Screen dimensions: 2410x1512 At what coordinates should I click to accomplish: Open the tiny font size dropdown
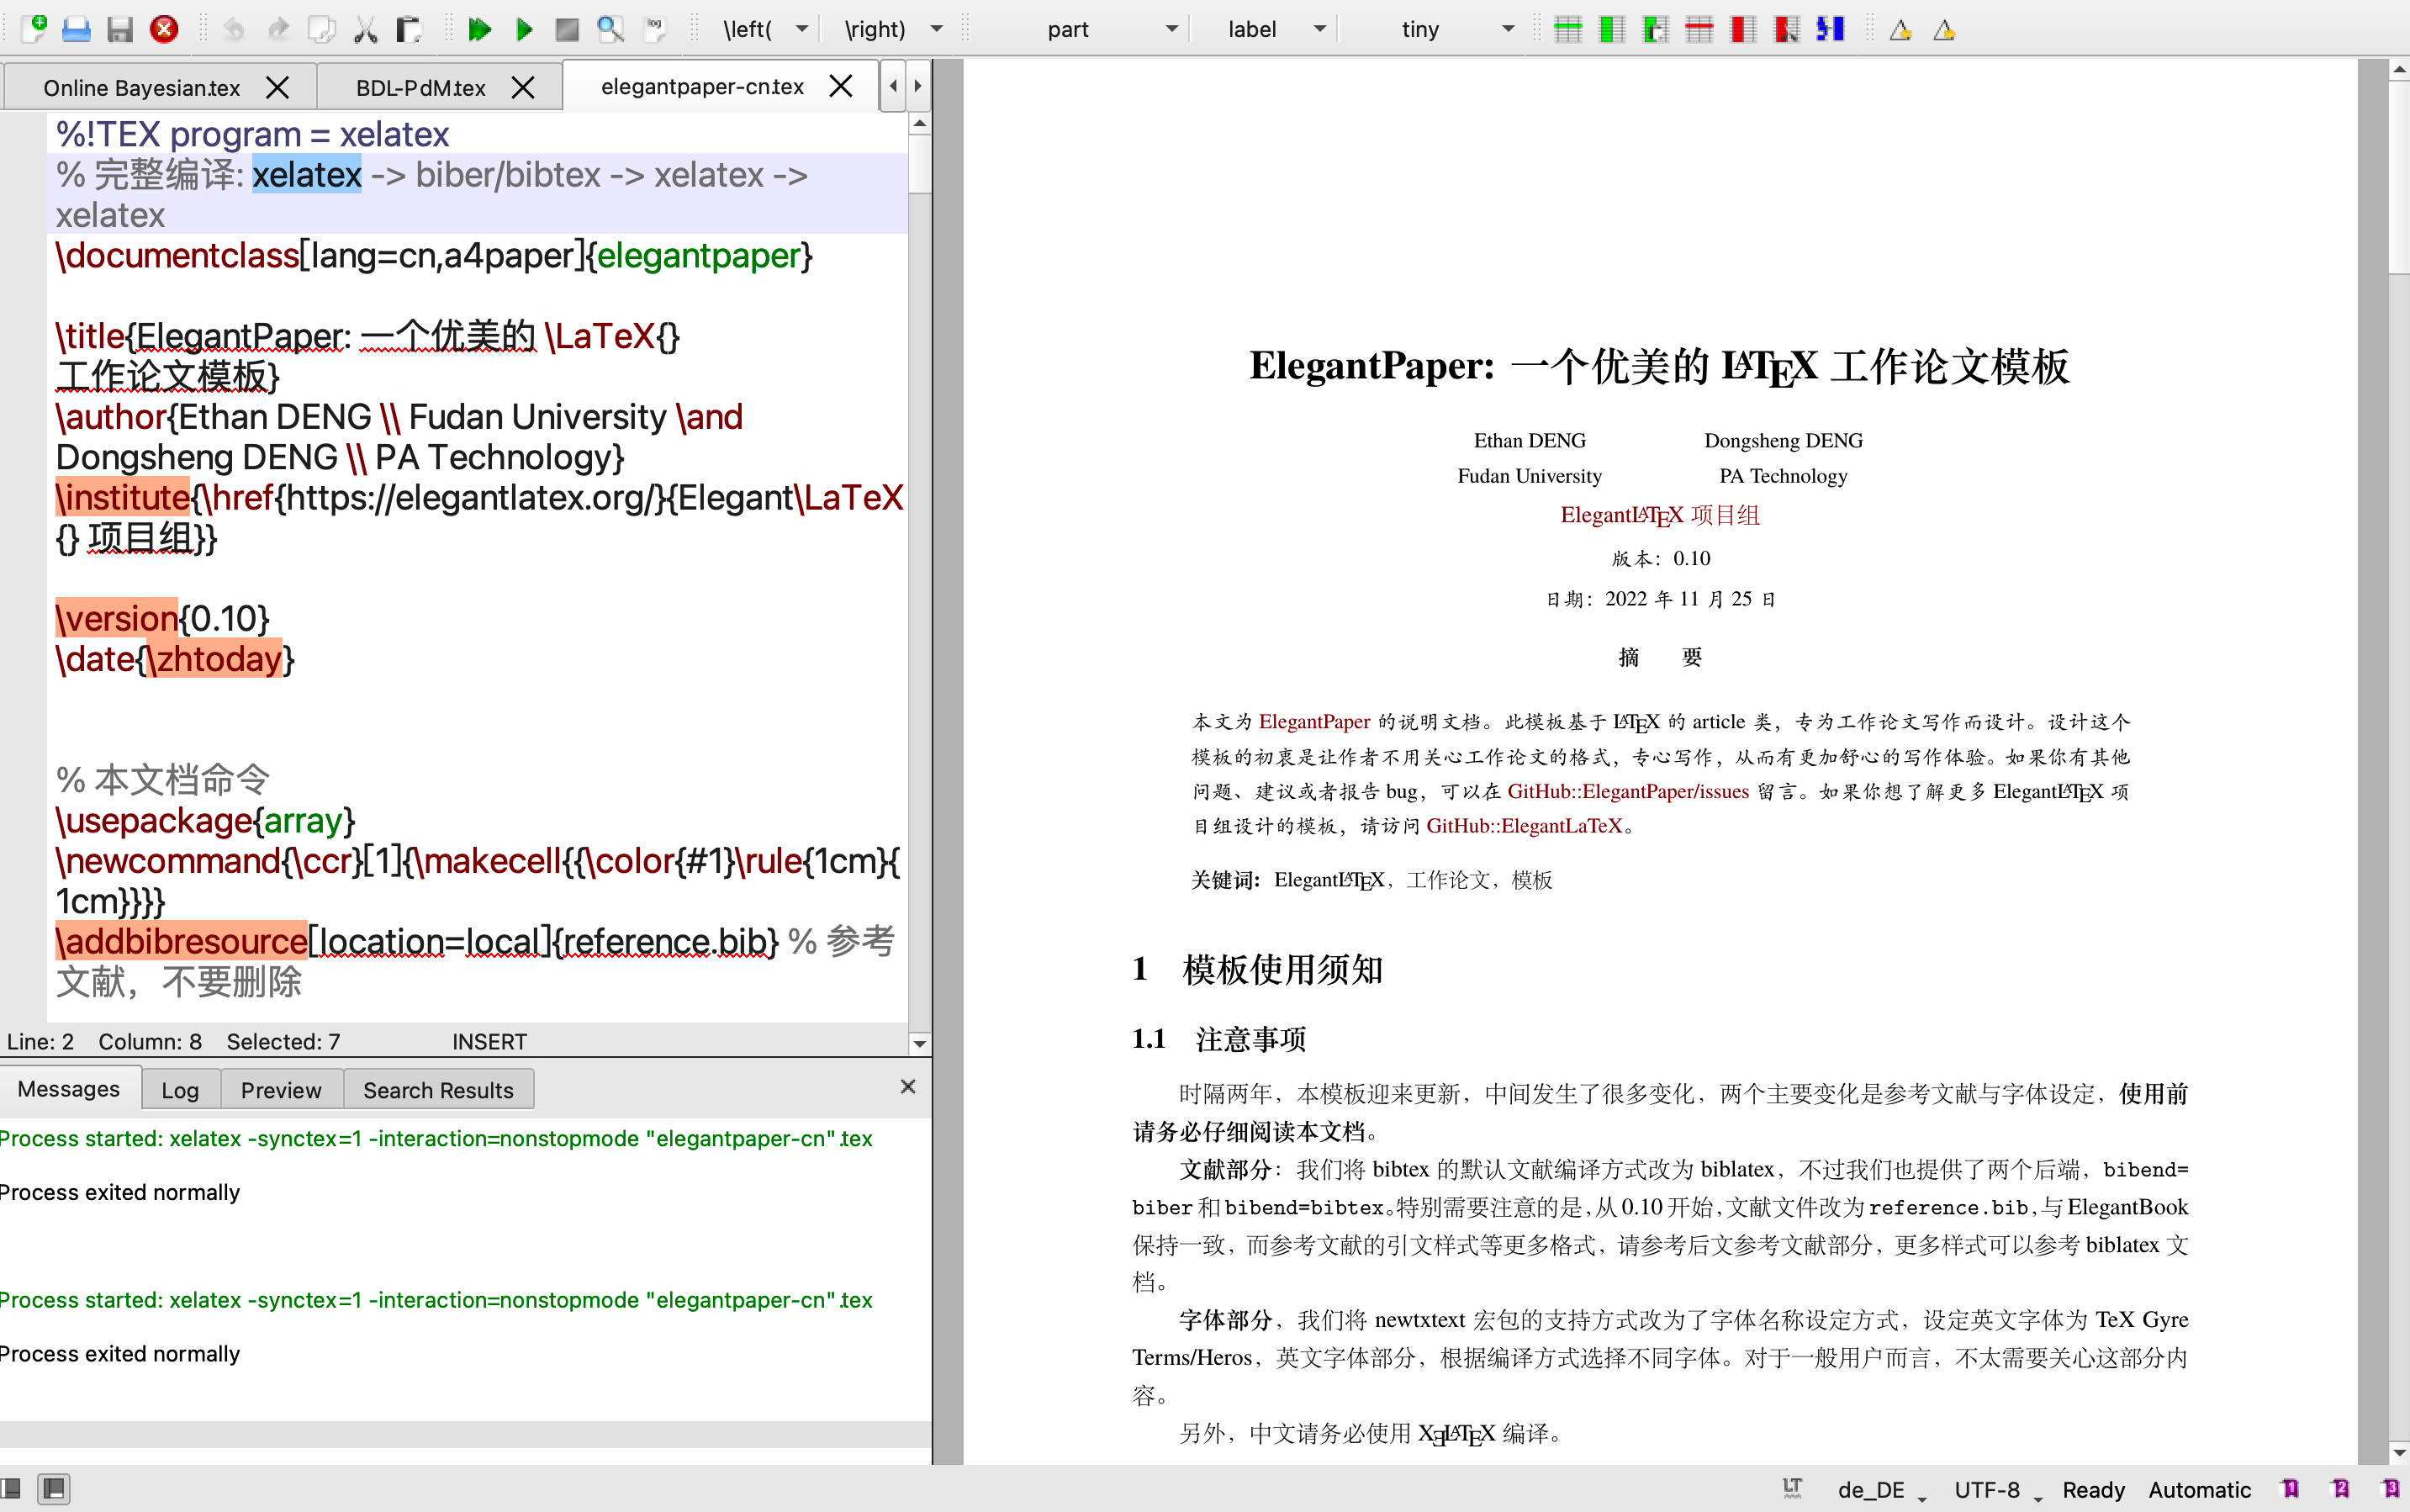1508,29
